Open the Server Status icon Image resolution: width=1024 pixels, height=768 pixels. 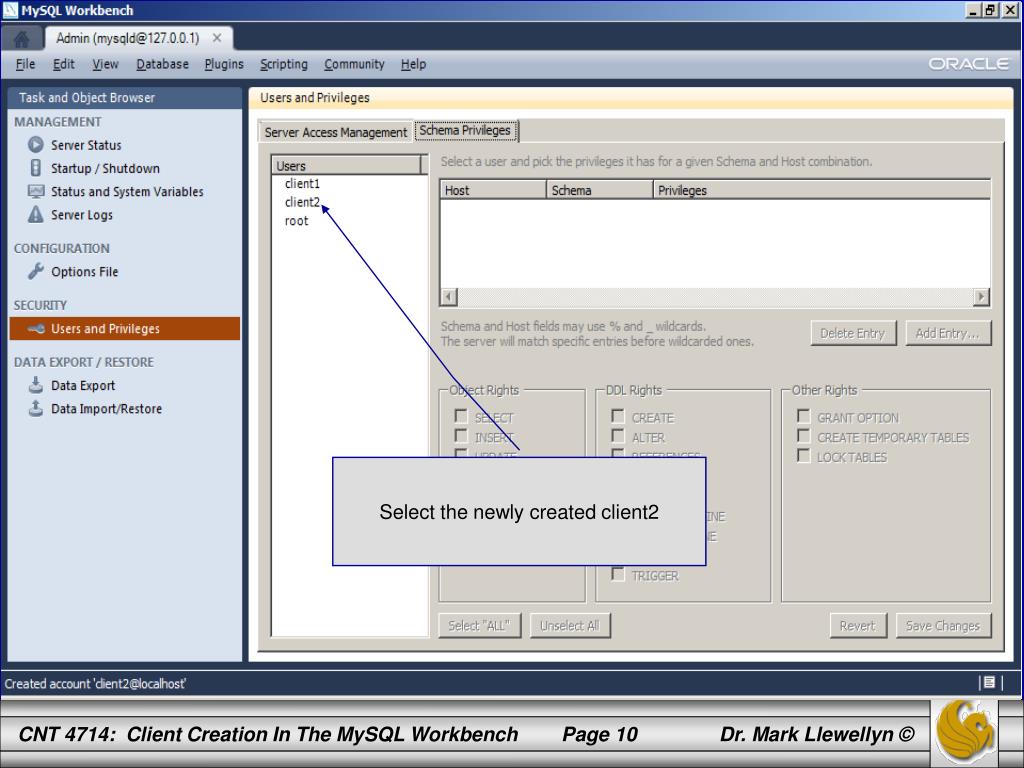click(x=36, y=144)
